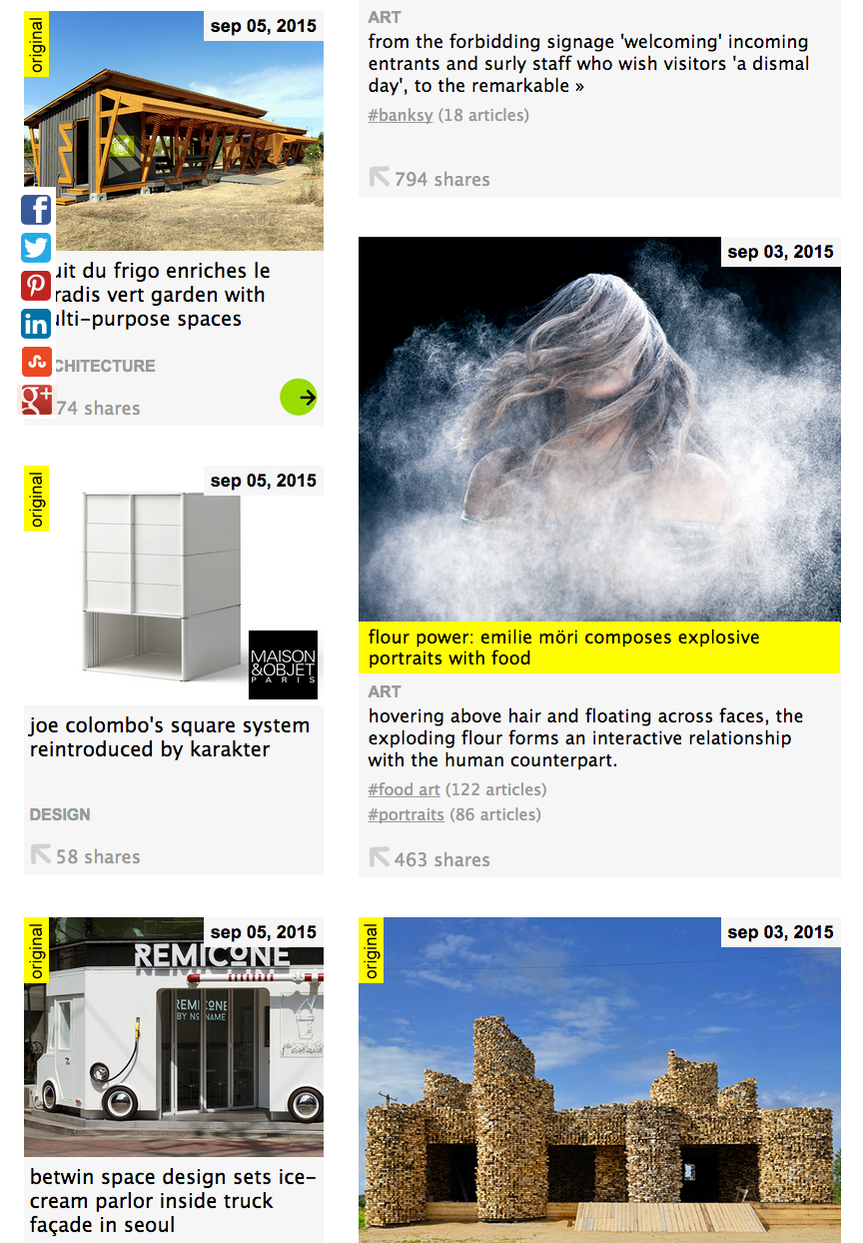Share on Google Plus
863x1243 pixels.
coord(36,399)
